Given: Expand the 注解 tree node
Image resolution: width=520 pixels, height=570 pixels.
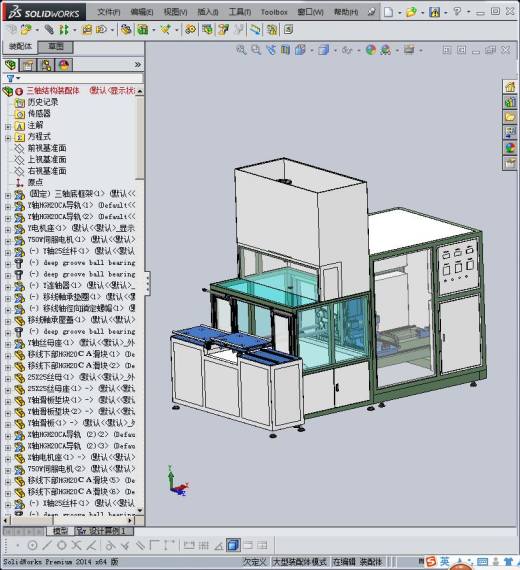Looking at the screenshot, I should [x=8, y=127].
